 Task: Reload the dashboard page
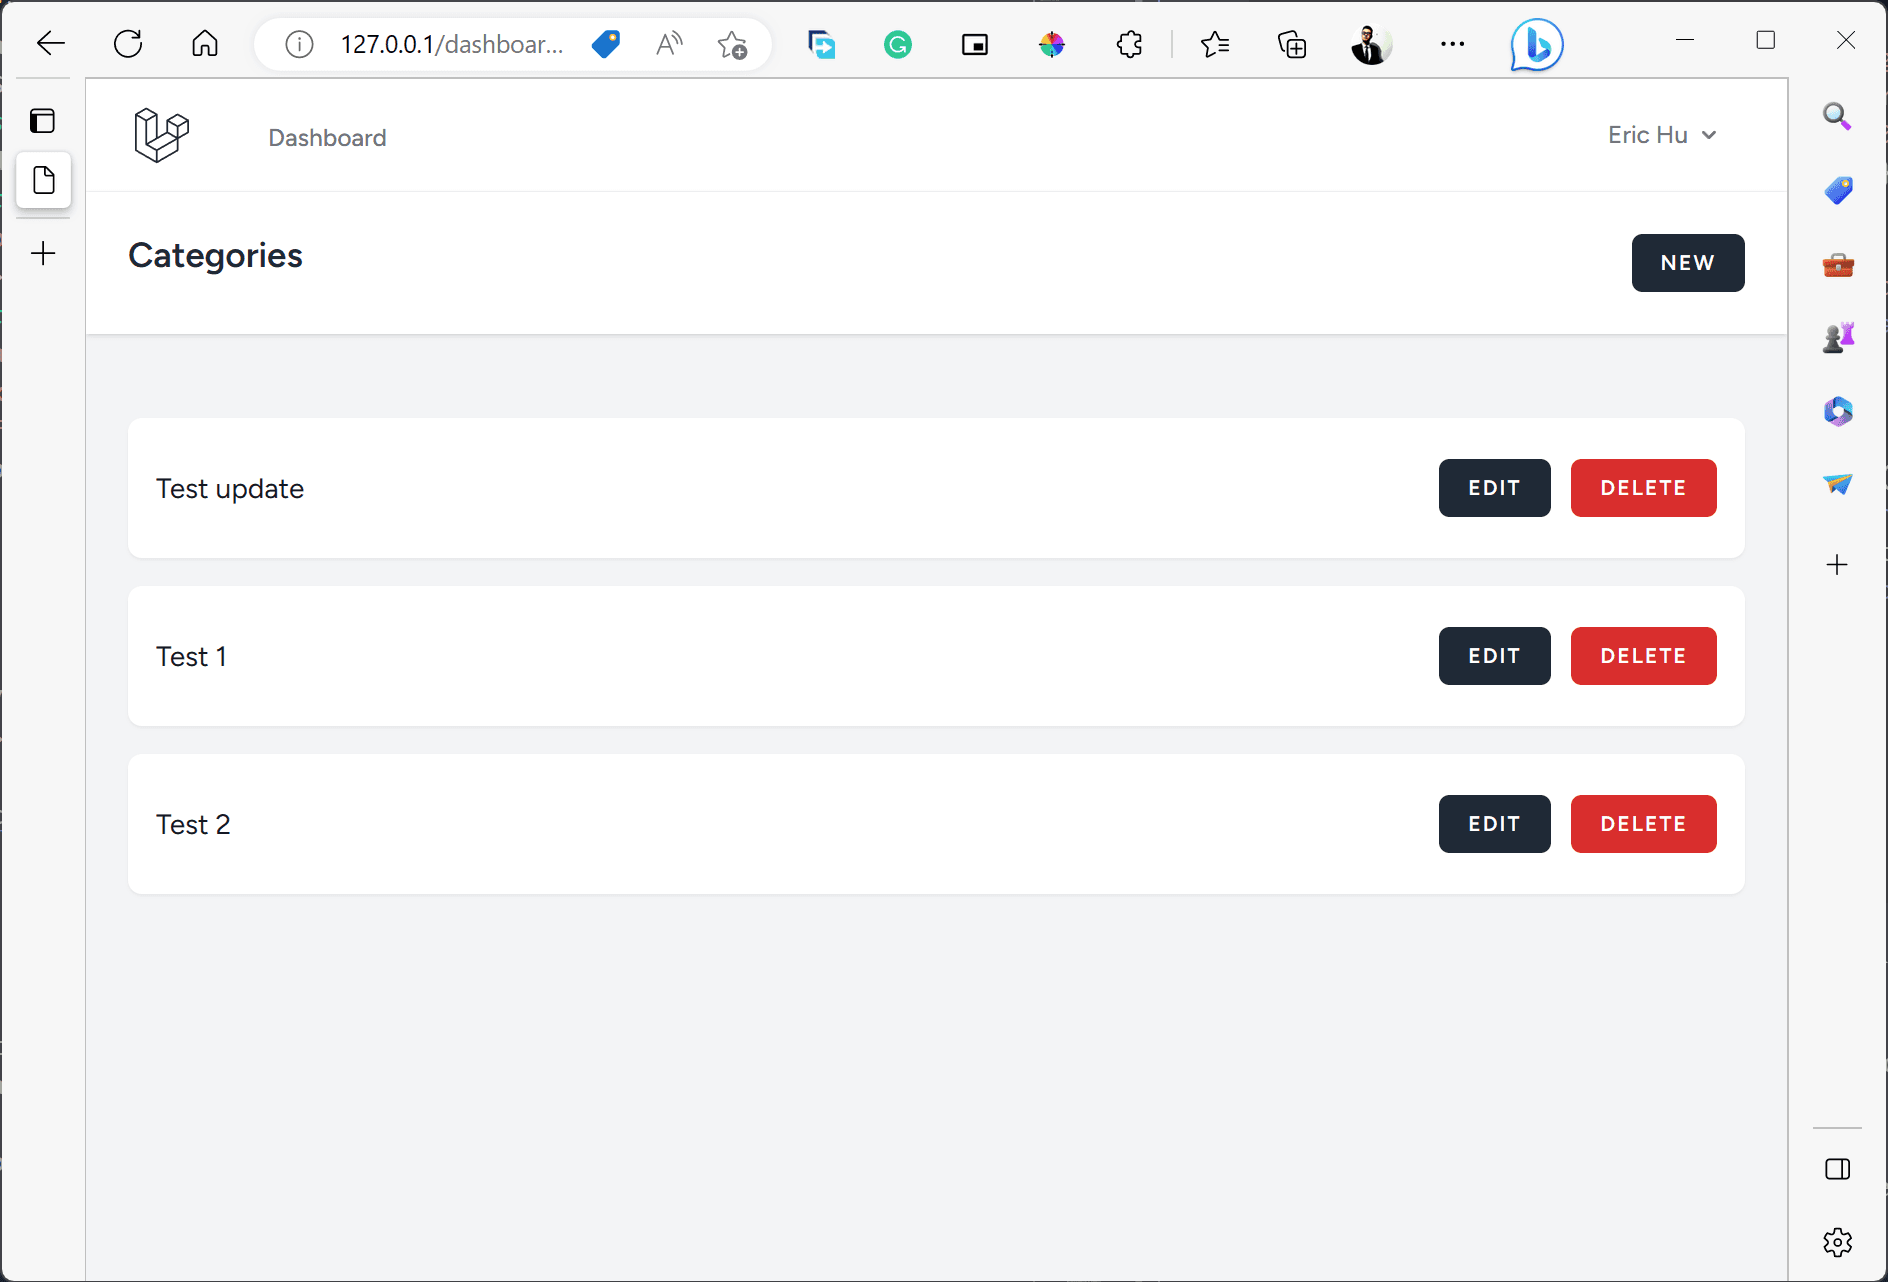[128, 43]
